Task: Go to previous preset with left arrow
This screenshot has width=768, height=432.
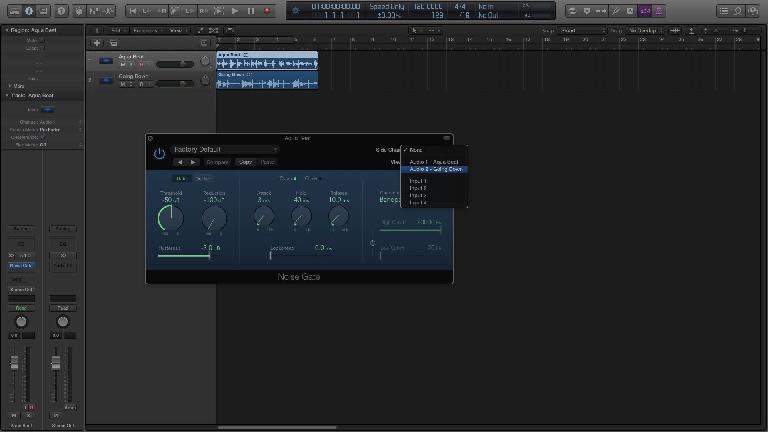Action: 180,162
